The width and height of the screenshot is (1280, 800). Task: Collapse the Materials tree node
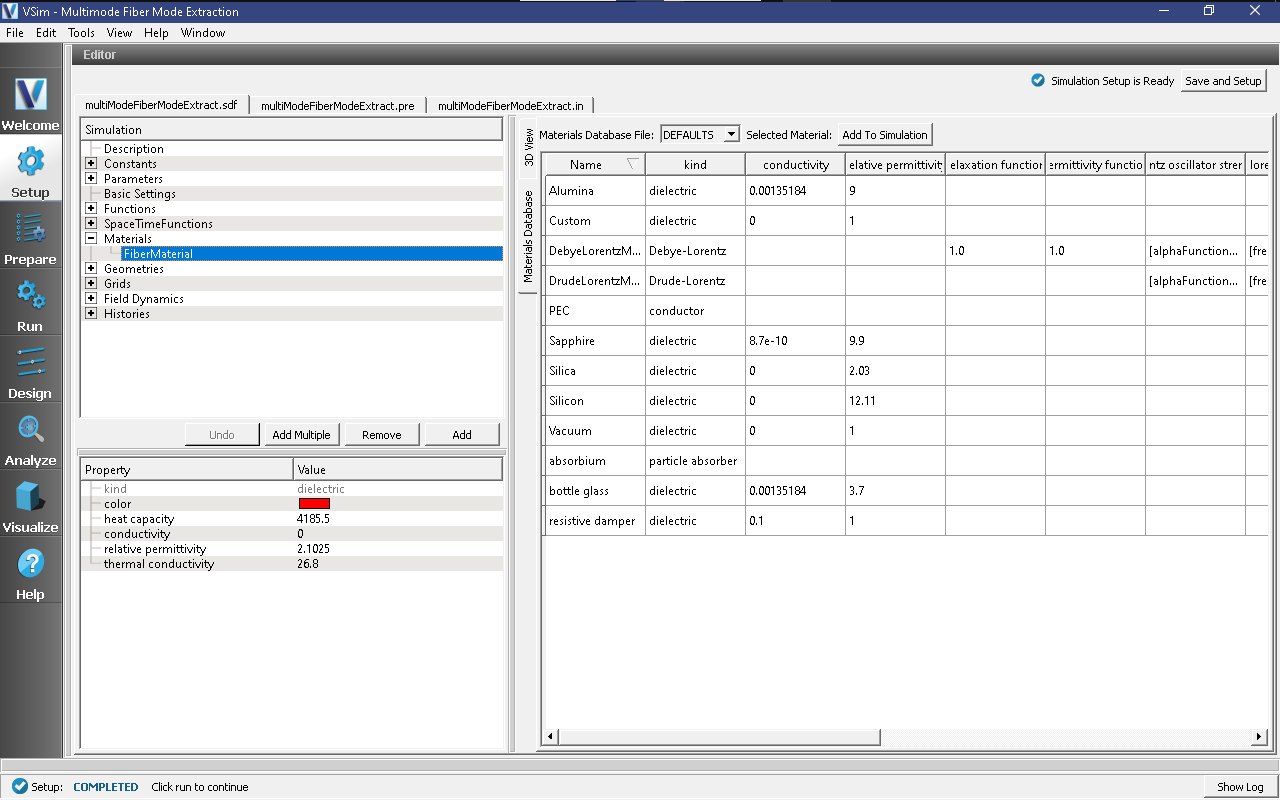91,239
